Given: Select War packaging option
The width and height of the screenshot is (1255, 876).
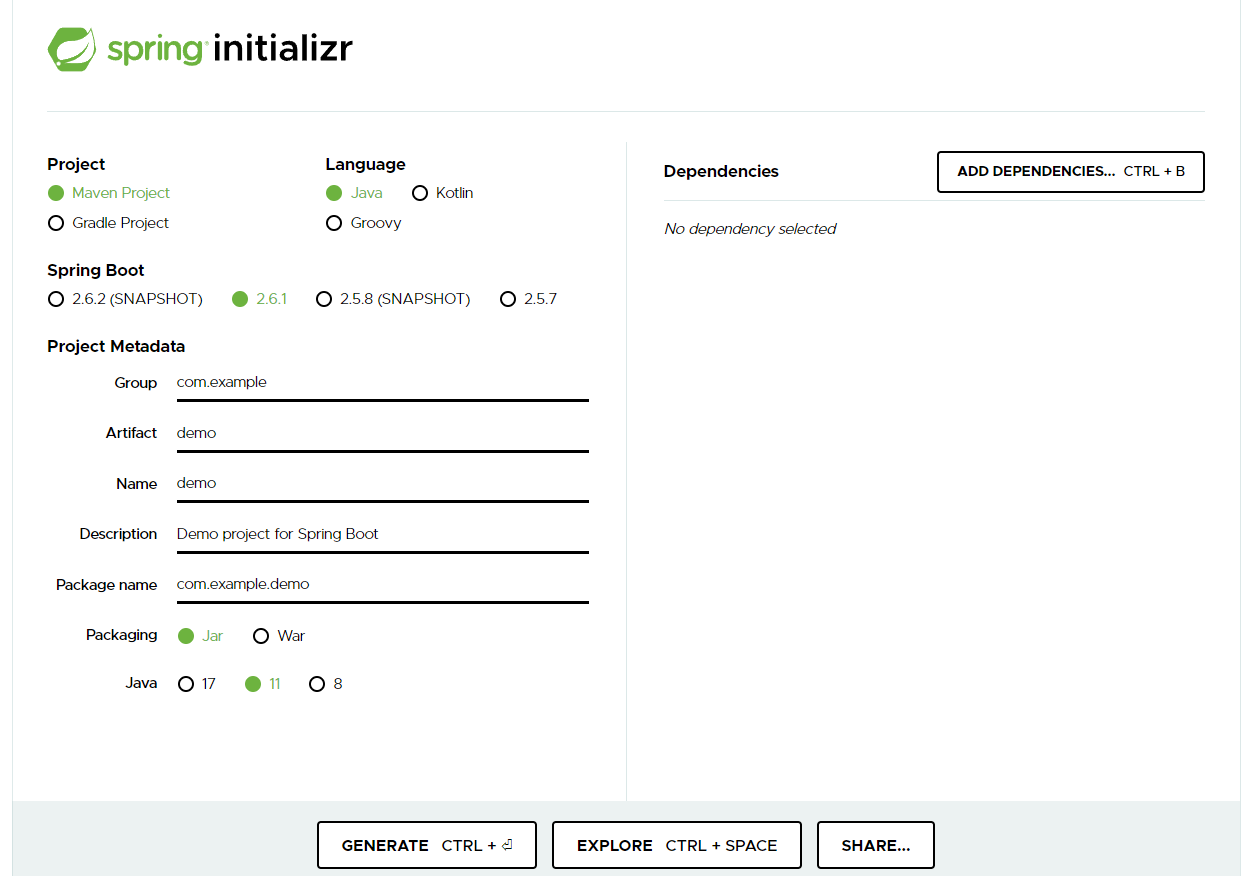Looking at the screenshot, I should tap(279, 636).
